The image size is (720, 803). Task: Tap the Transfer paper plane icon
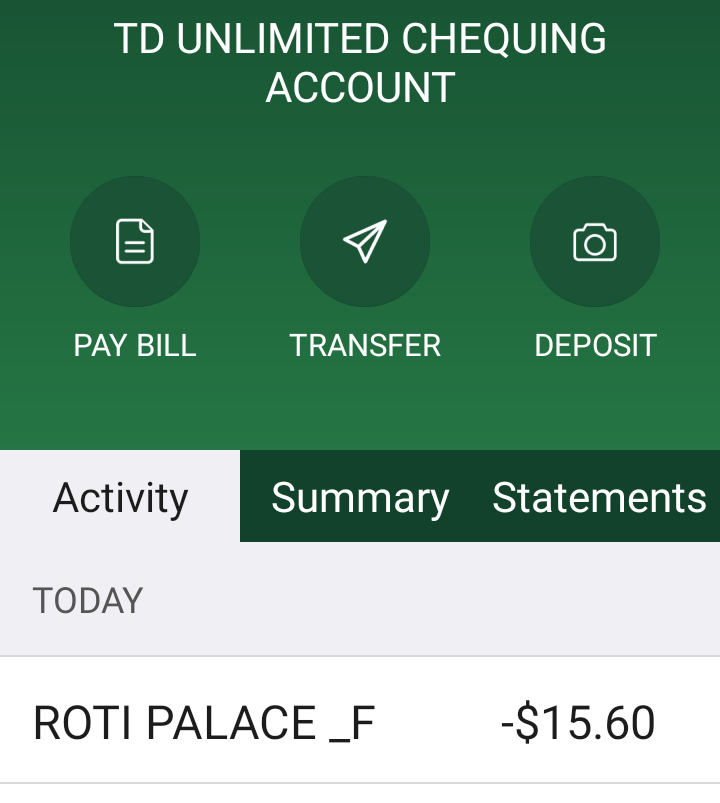point(365,241)
